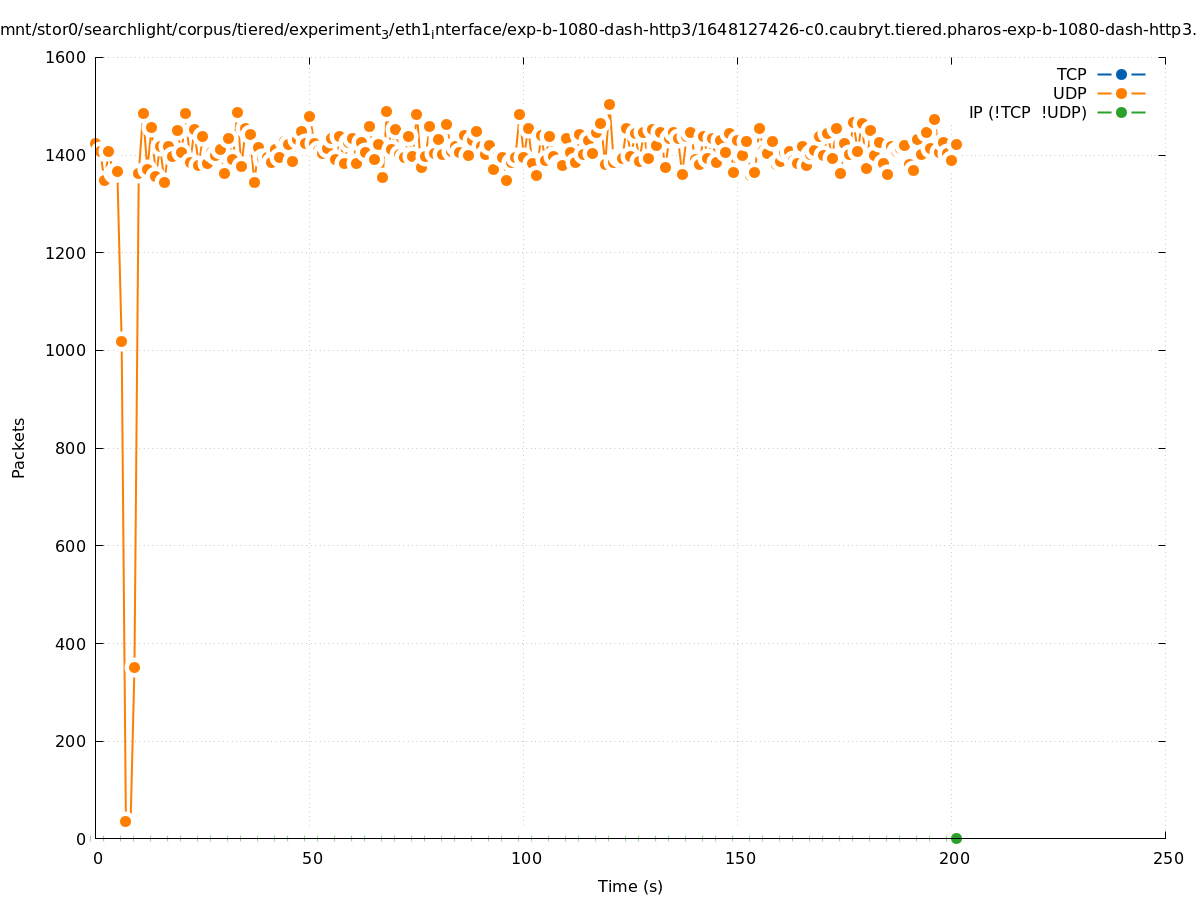Click the Time (s) x-axis label
Screen dimensions: 1197x900
pyautogui.click(x=630, y=886)
